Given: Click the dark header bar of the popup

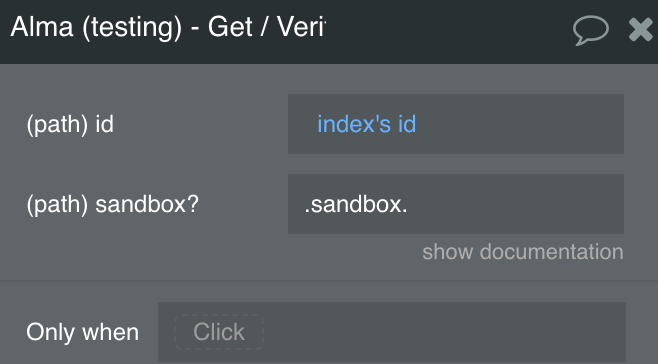Looking at the screenshot, I should [x=449, y=31].
